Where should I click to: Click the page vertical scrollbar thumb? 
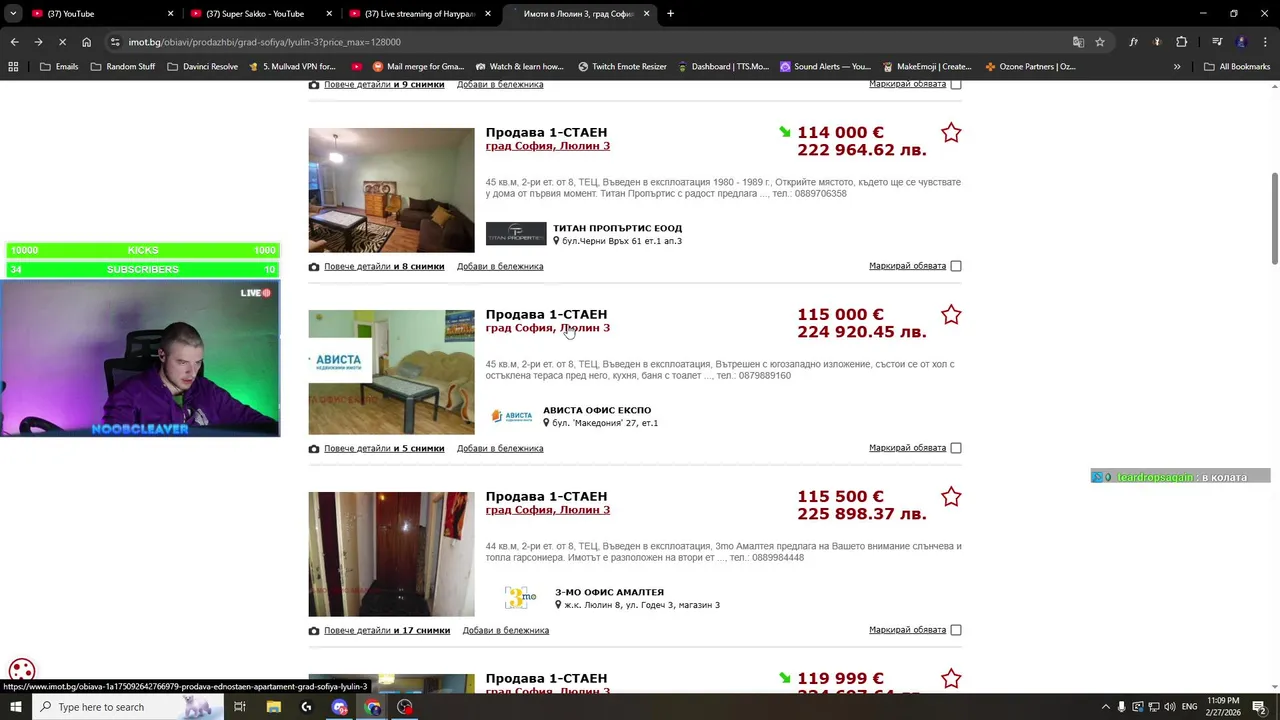1274,218
